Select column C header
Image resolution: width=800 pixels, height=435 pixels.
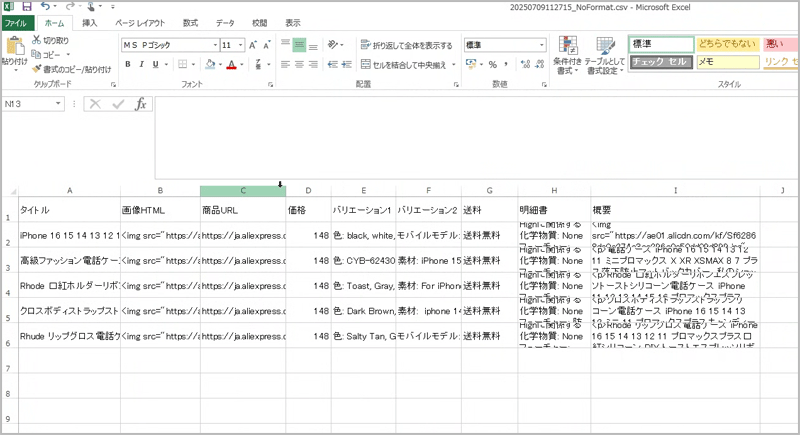(243, 191)
